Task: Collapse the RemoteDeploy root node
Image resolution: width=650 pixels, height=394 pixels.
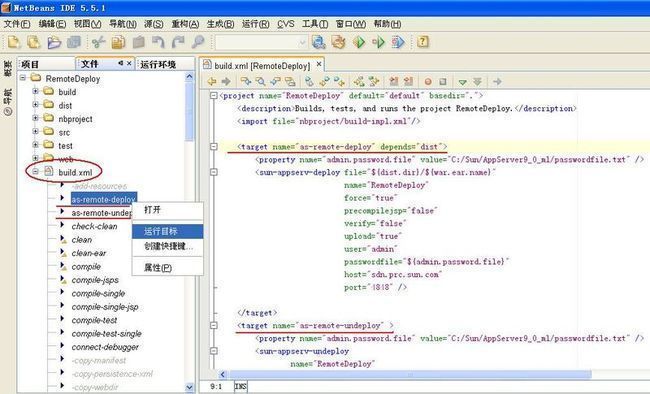Action: pos(23,78)
